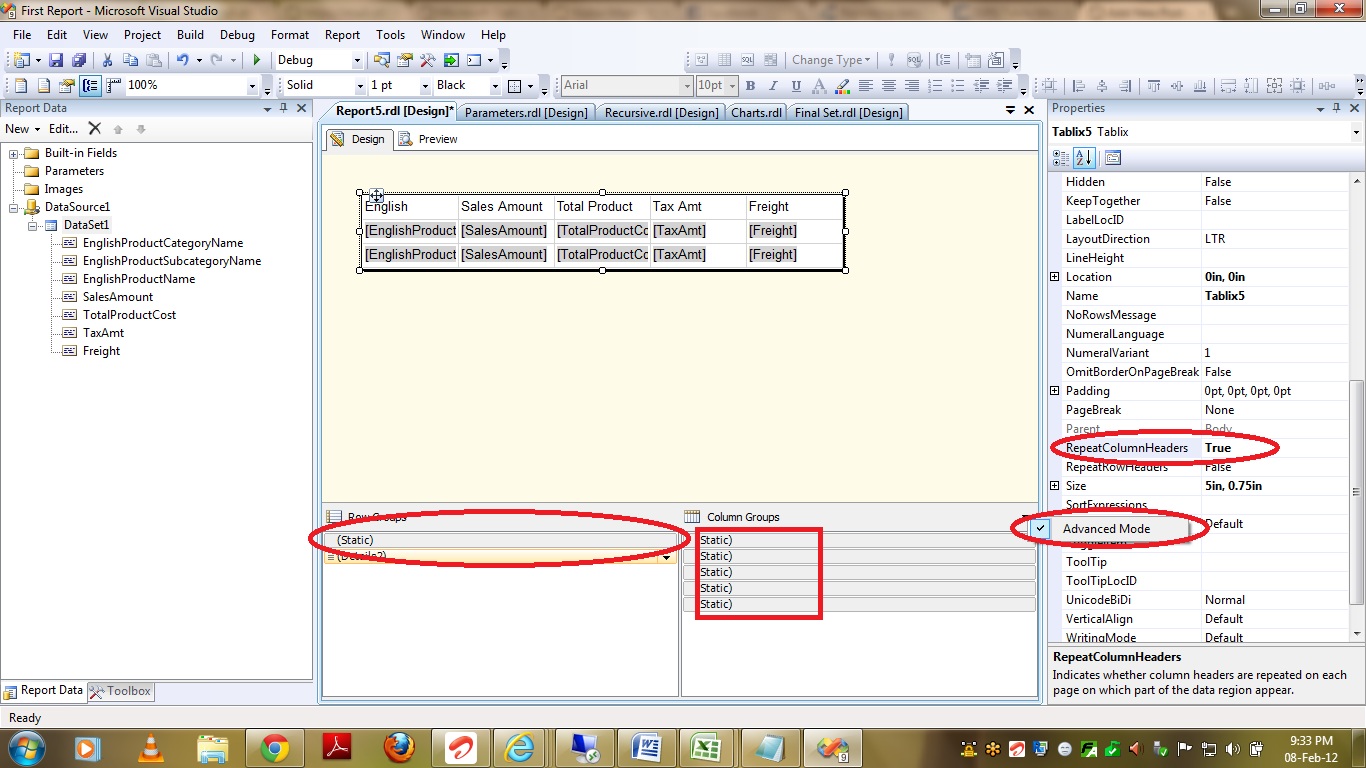The height and width of the screenshot is (768, 1366).
Task: Click the Save icon in the toolbar
Action: (x=56, y=61)
